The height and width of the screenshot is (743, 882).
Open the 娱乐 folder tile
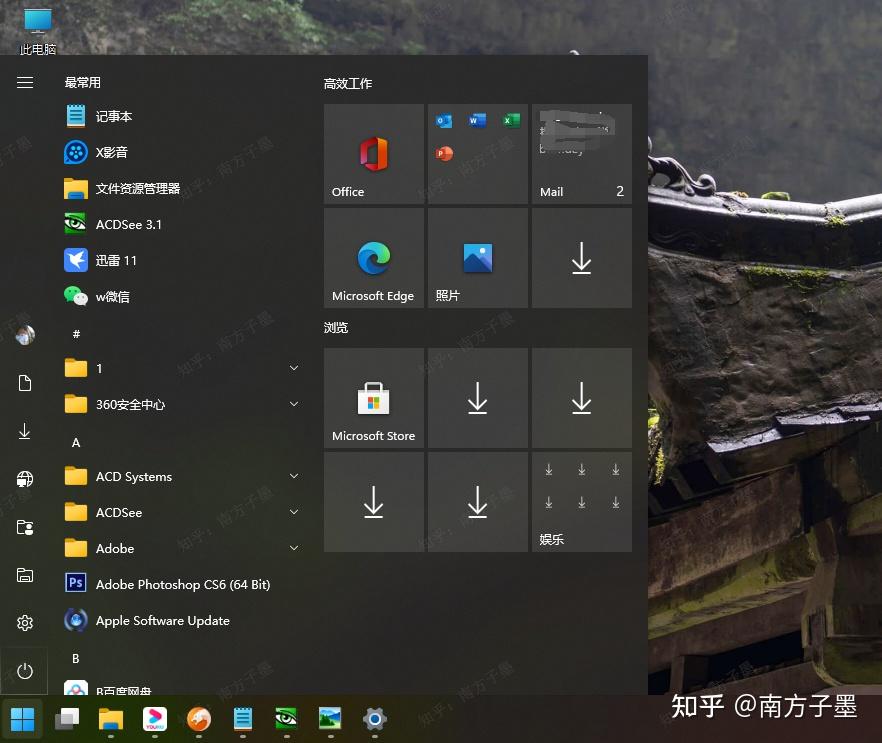tap(582, 502)
